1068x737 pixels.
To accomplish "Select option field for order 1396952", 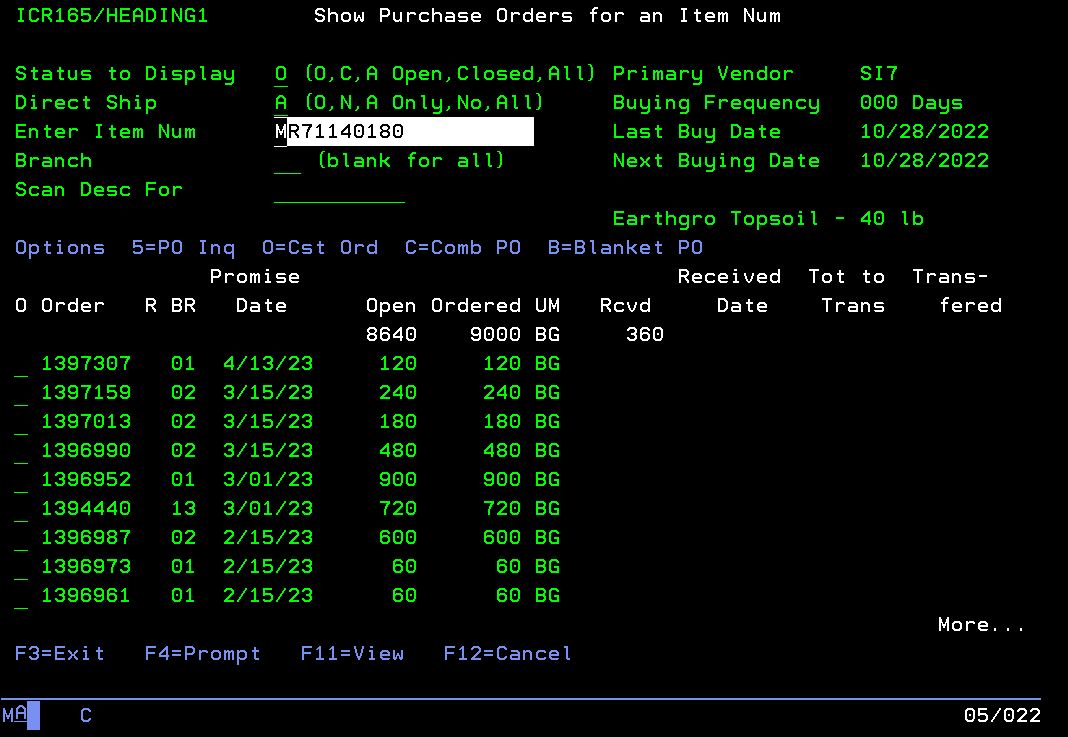I will pos(21,480).
